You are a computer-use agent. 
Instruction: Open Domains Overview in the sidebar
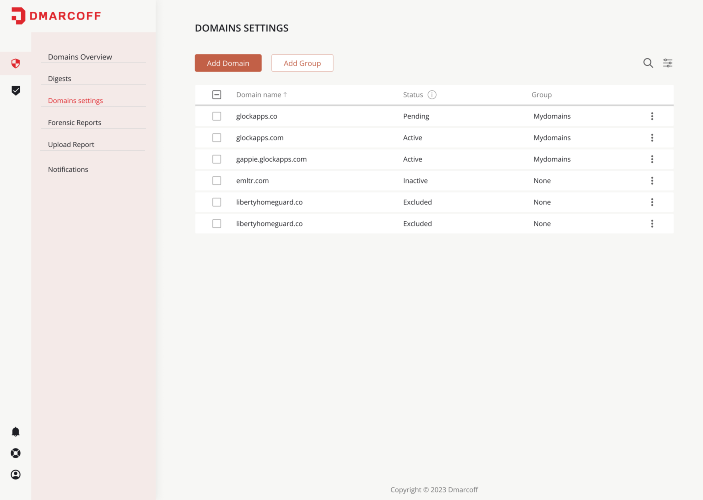[80, 57]
